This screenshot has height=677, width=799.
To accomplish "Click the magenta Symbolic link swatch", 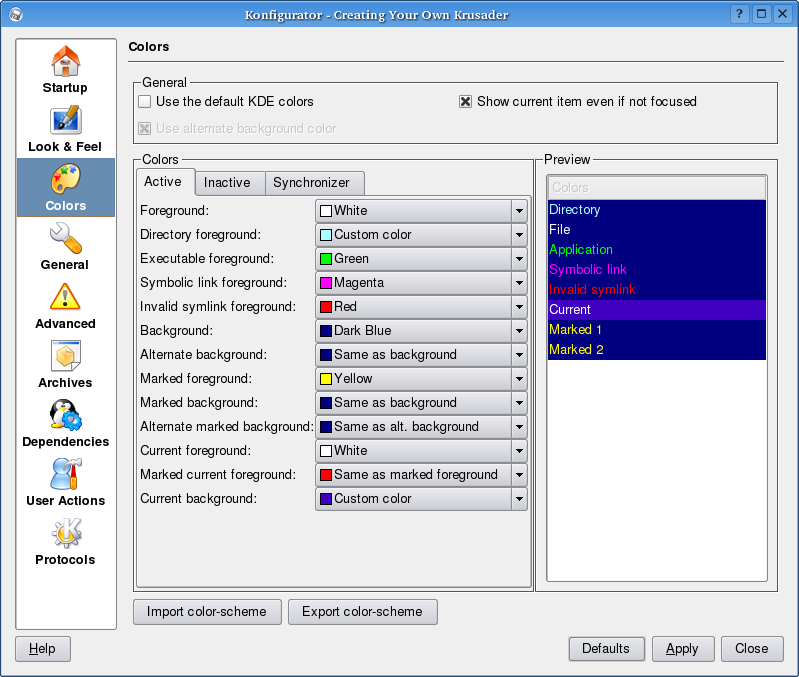I will (326, 283).
